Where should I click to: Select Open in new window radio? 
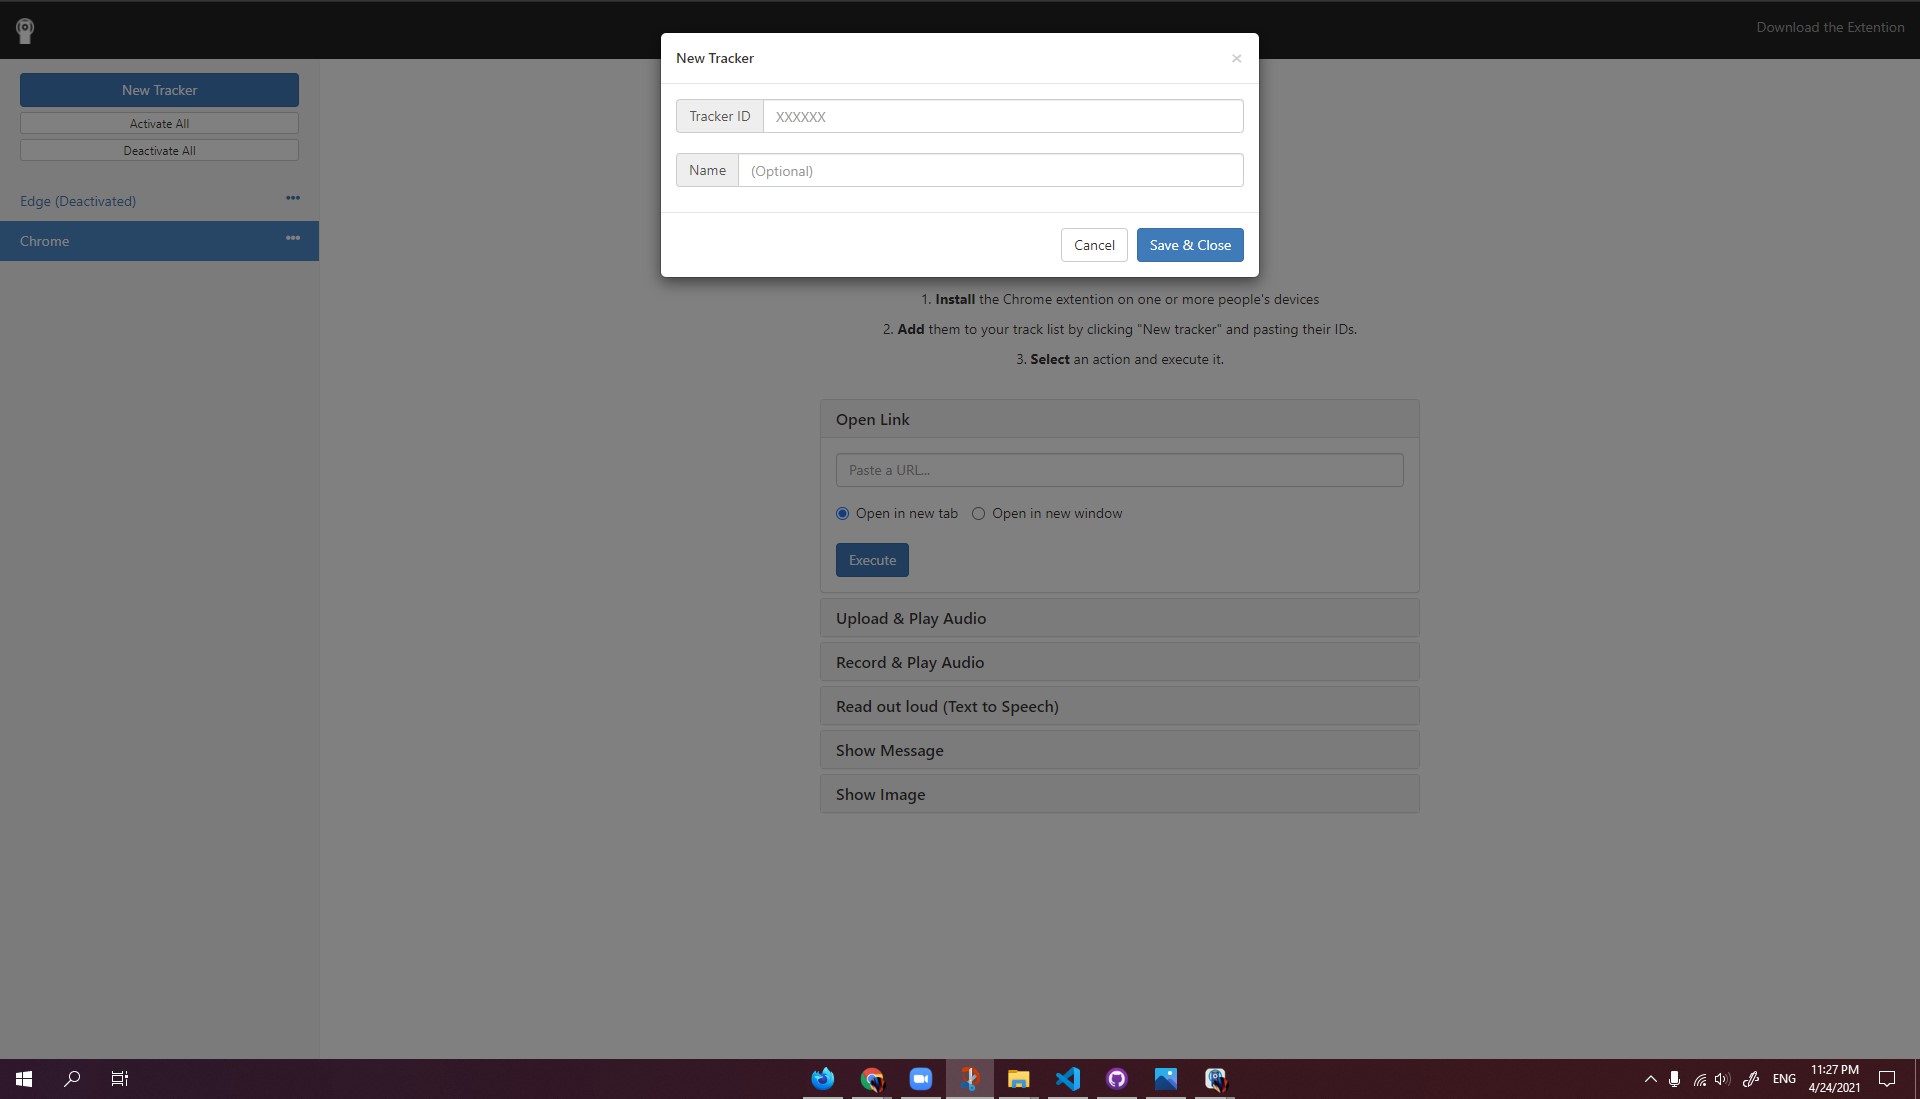[978, 513]
